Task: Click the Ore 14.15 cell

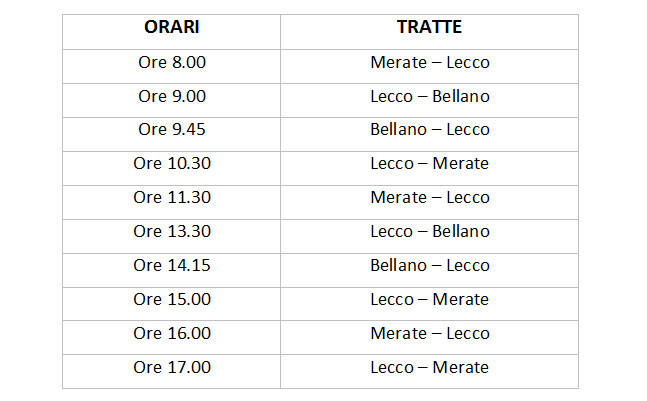Action: (x=171, y=265)
